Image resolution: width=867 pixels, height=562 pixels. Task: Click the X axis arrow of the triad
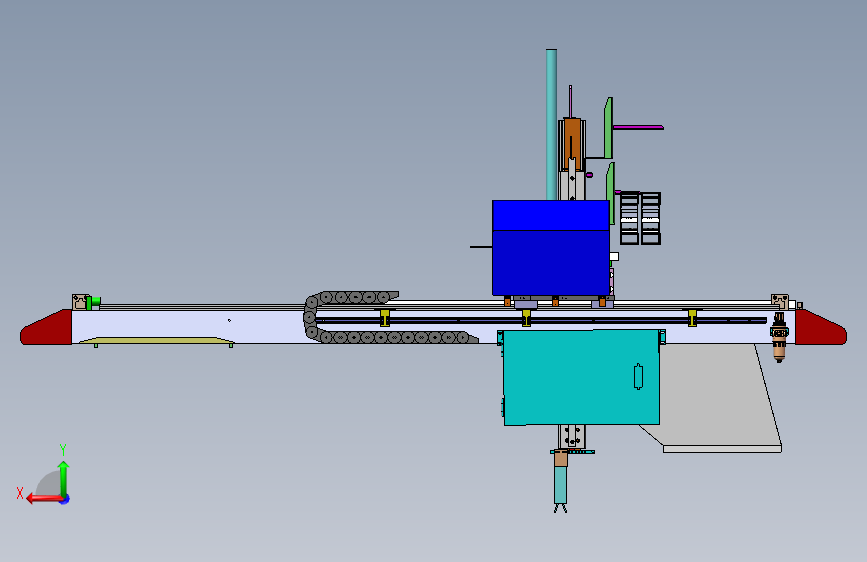point(43,499)
